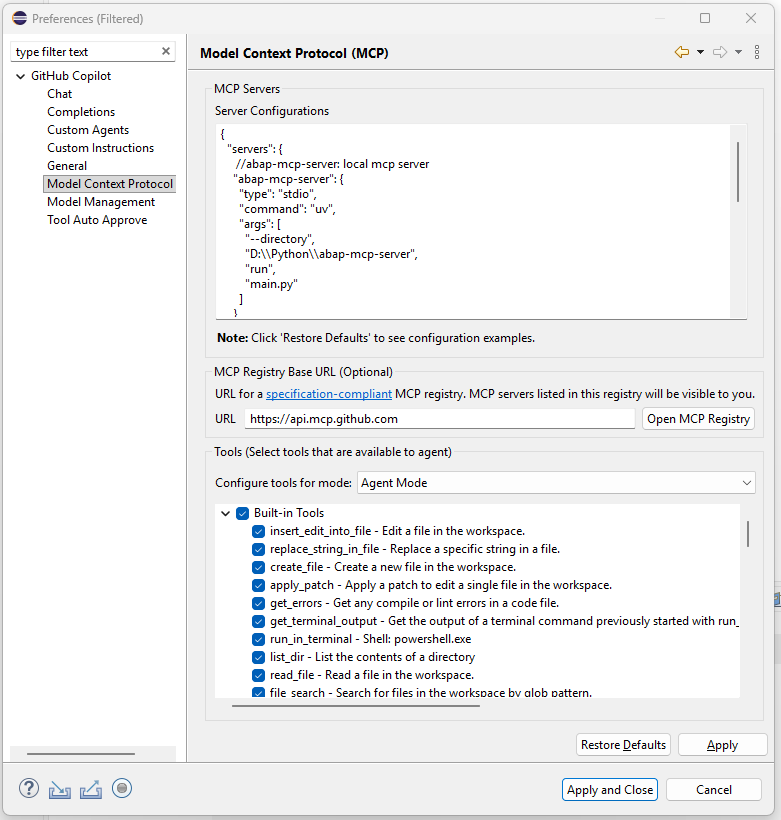
Task: Open the forward history dropdown arrow
Action: pyautogui.click(x=739, y=52)
